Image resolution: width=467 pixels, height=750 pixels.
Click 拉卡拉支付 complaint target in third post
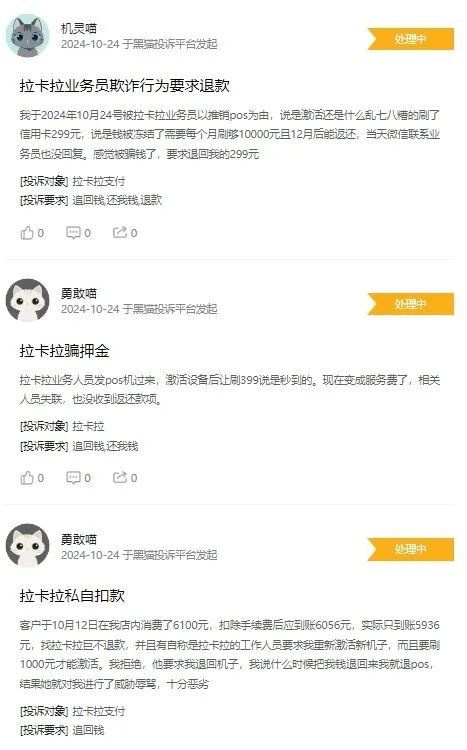99,711
